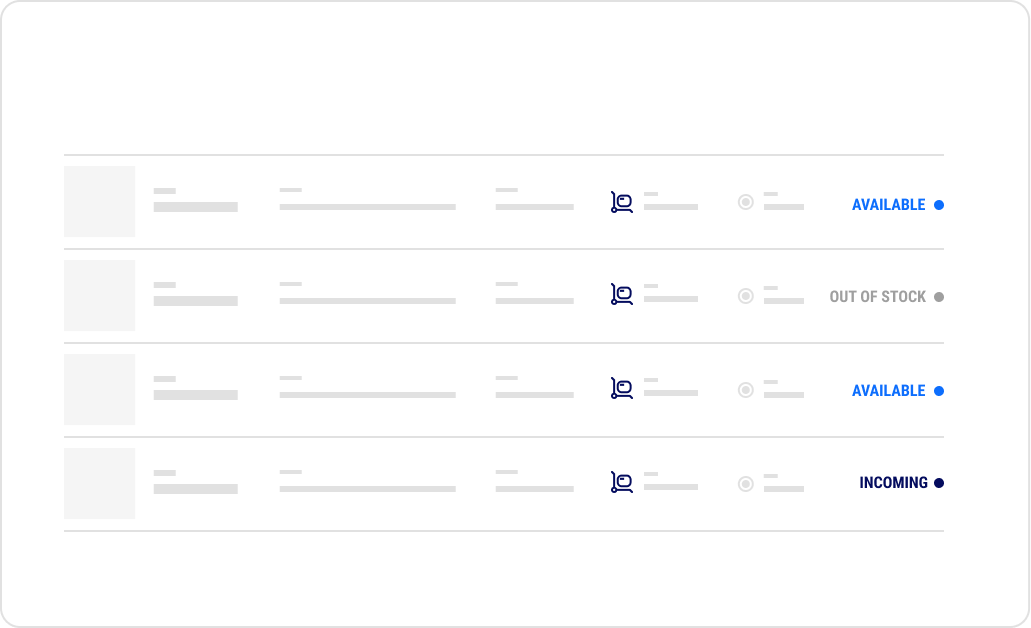Open the first row product thumbnail
This screenshot has height=628, width=1031.
[99, 201]
